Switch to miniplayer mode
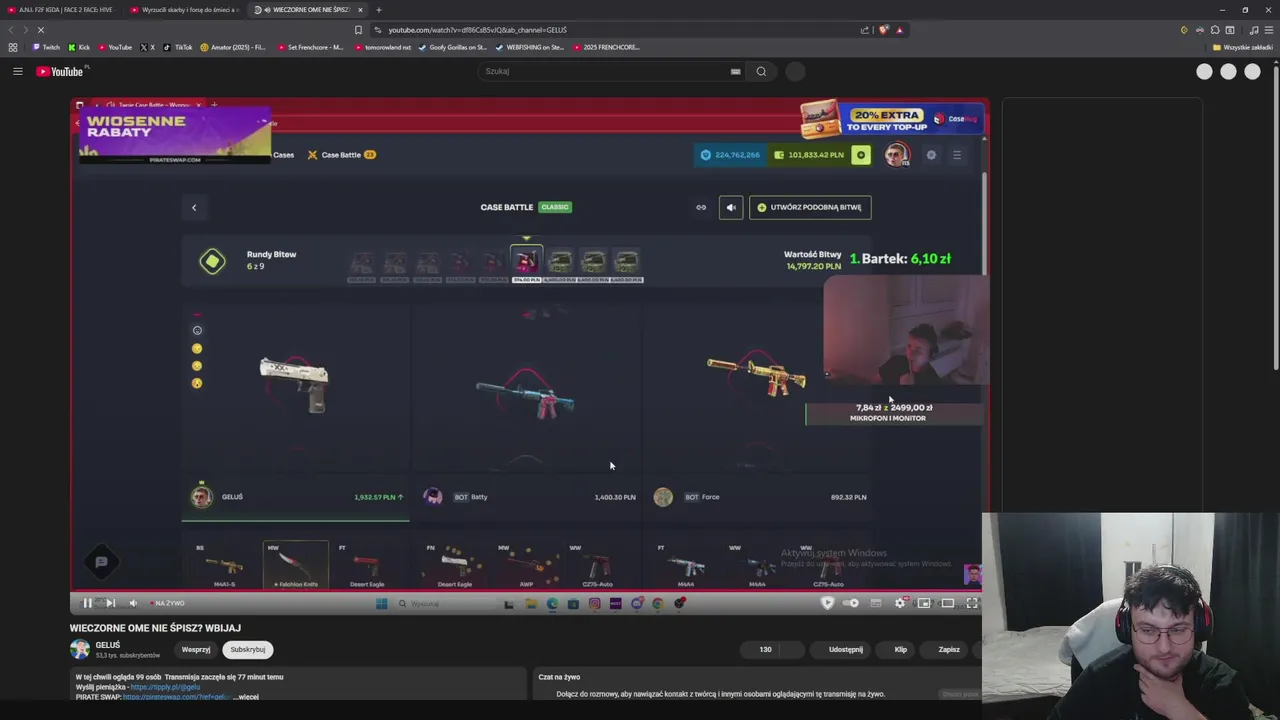 924,603
